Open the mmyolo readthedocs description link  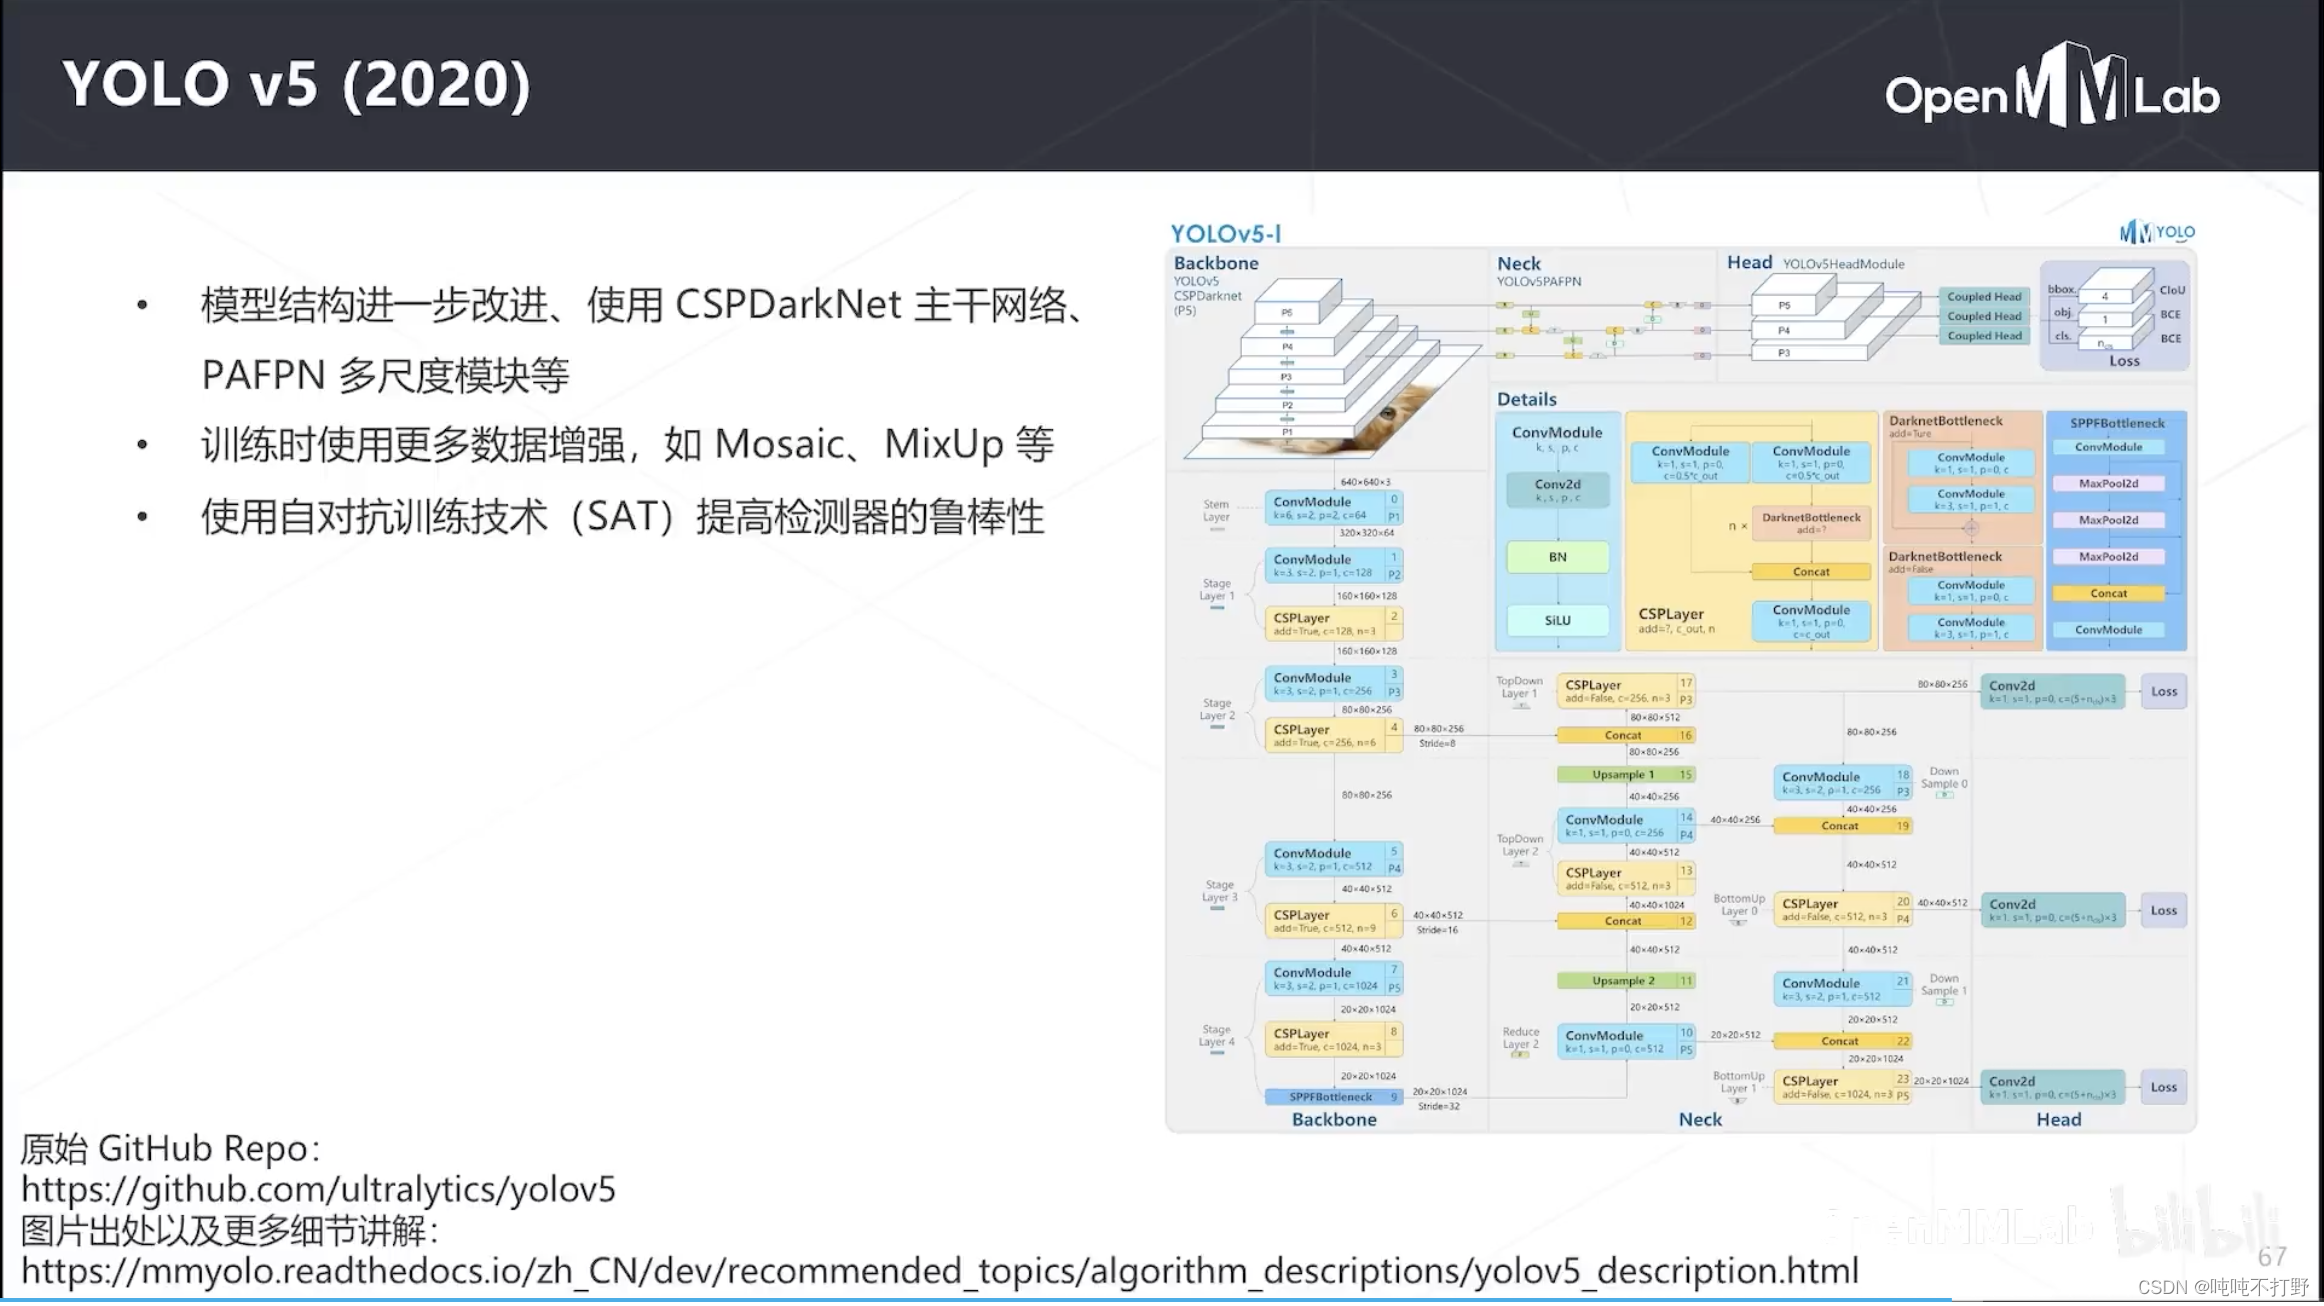[x=939, y=1271]
